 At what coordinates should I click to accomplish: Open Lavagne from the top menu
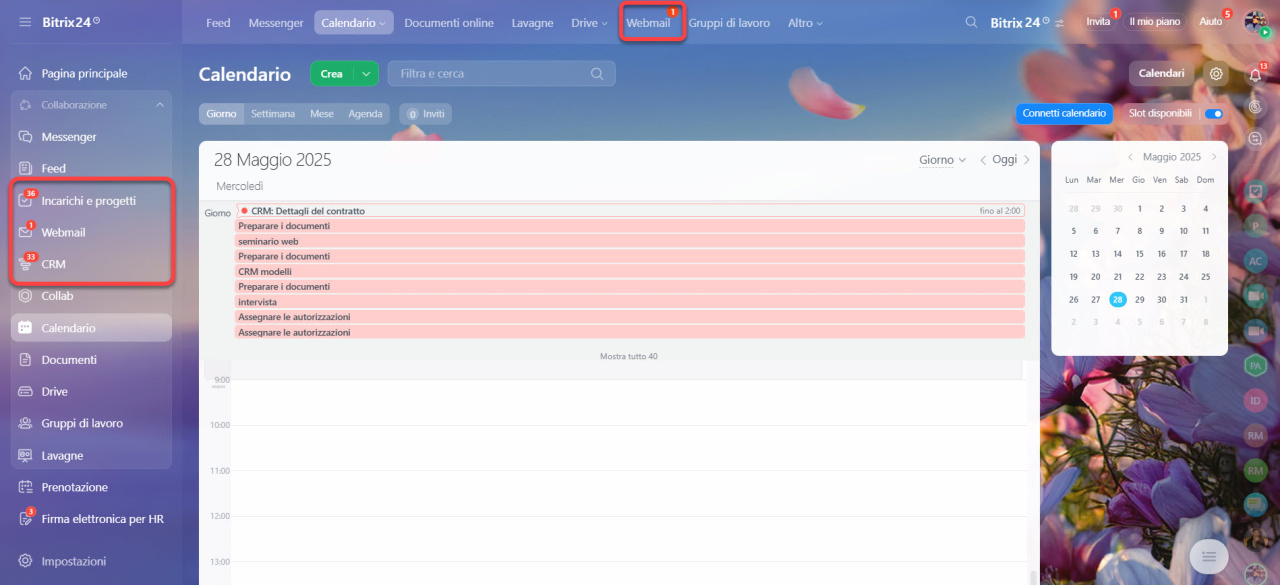[532, 23]
